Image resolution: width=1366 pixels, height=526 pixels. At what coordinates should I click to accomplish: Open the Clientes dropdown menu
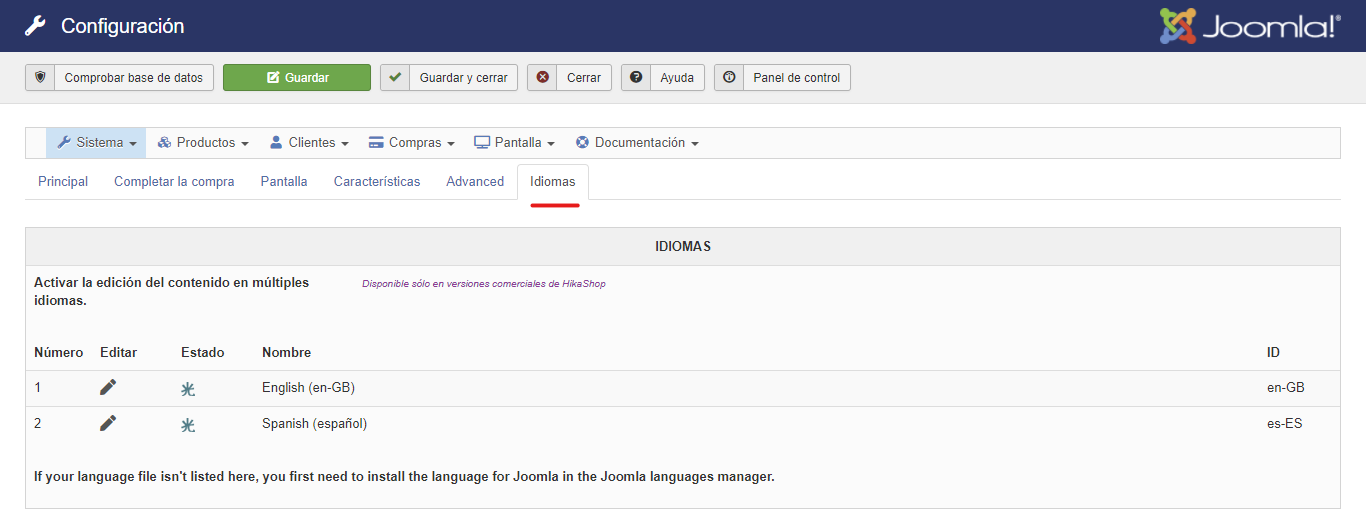[x=309, y=143]
